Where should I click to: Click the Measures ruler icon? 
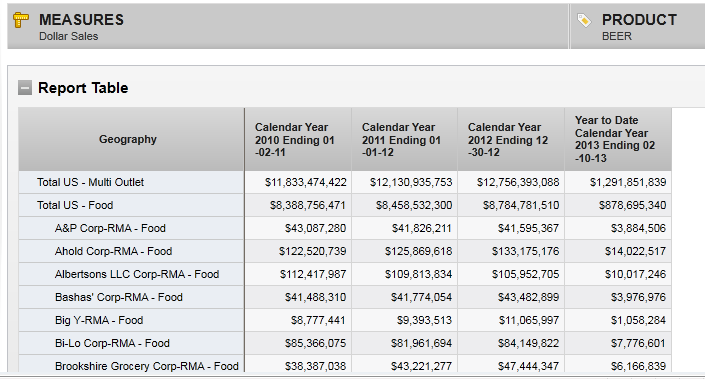[x=21, y=20]
